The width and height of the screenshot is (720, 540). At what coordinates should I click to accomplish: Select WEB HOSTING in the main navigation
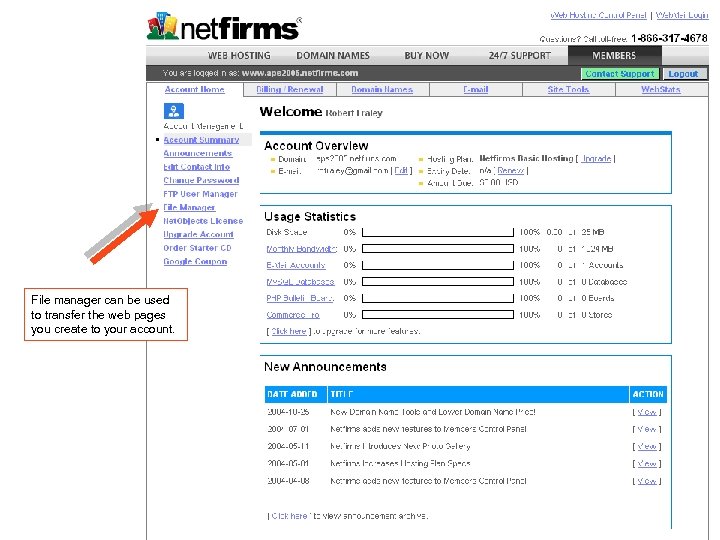click(239, 56)
